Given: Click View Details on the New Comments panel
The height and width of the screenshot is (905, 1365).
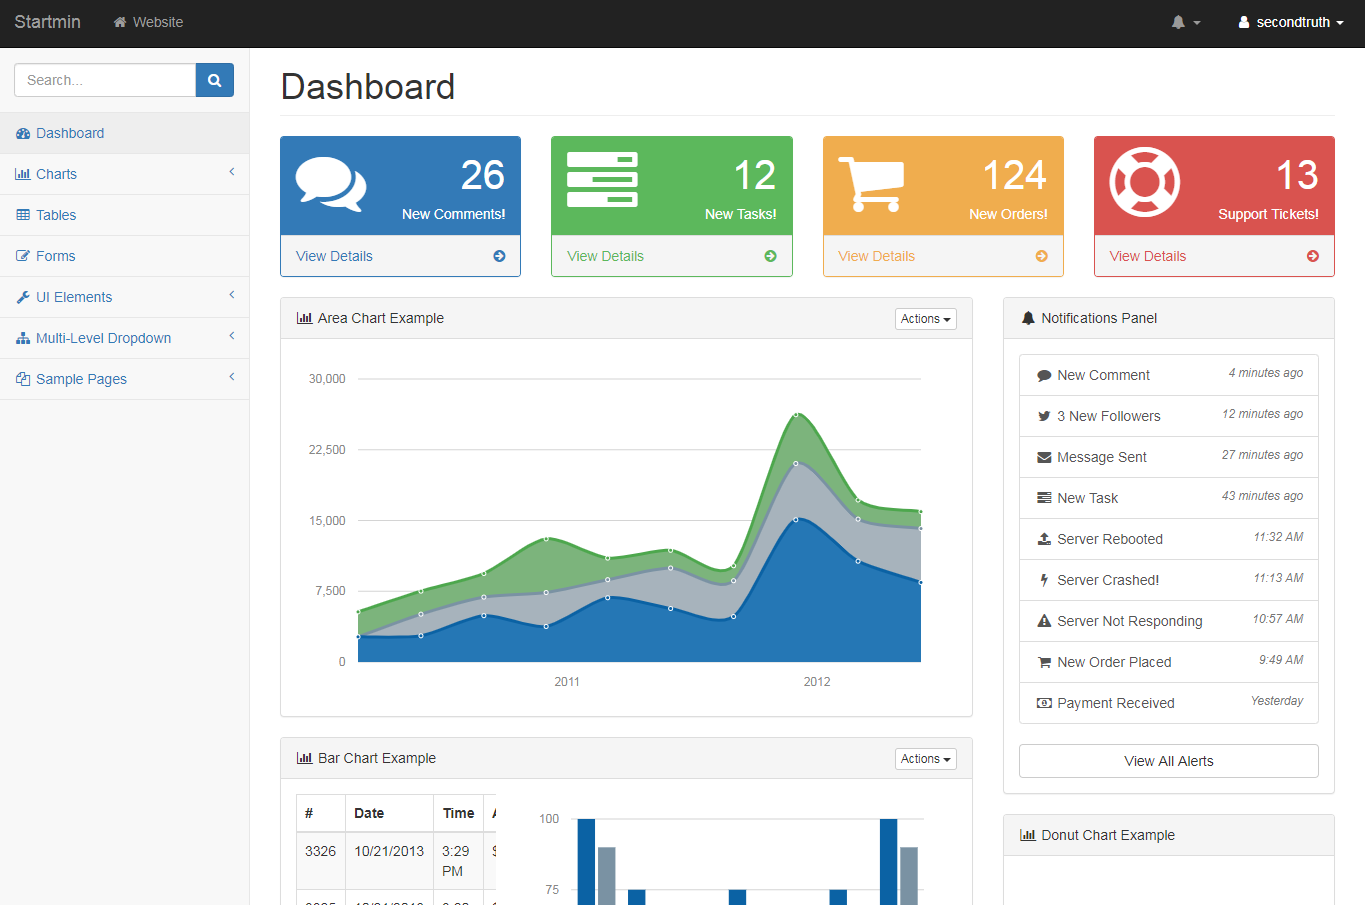Looking at the screenshot, I should point(333,256).
